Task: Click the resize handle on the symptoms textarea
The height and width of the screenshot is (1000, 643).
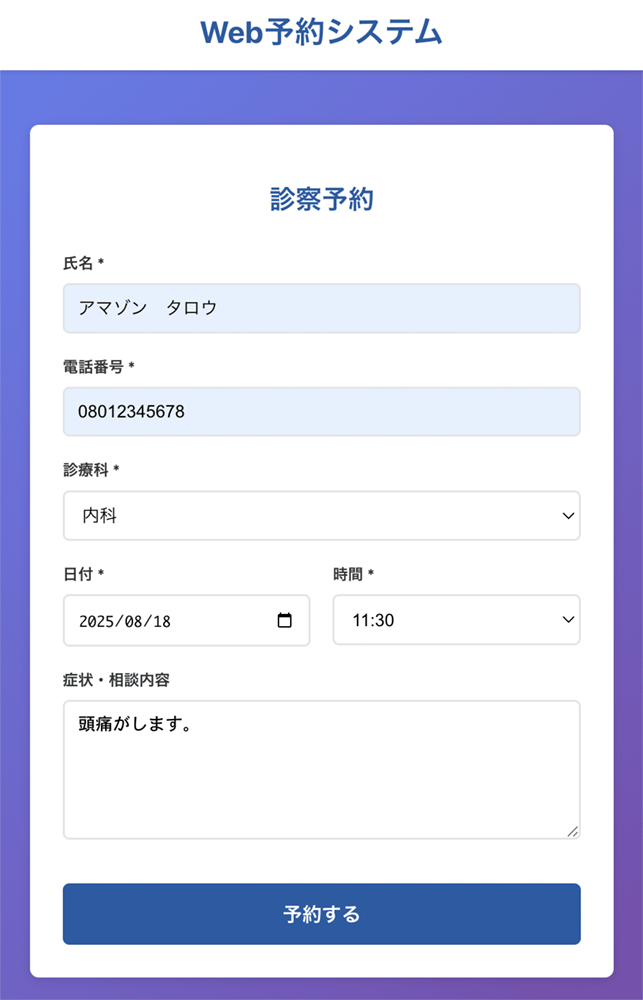Action: pyautogui.click(x=573, y=831)
